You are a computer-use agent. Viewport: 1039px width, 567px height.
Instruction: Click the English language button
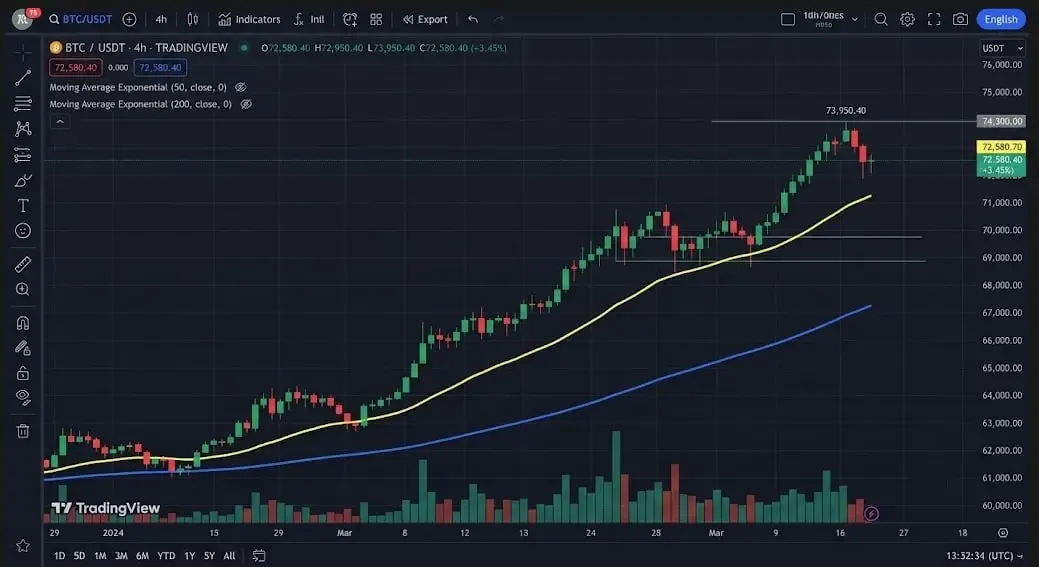pyautogui.click(x=1001, y=19)
